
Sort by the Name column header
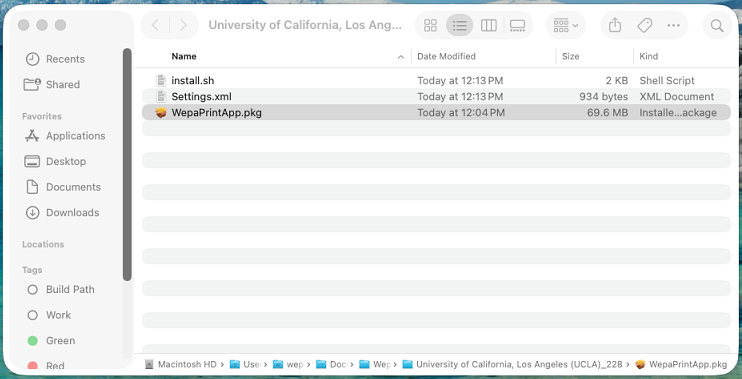[x=184, y=56]
